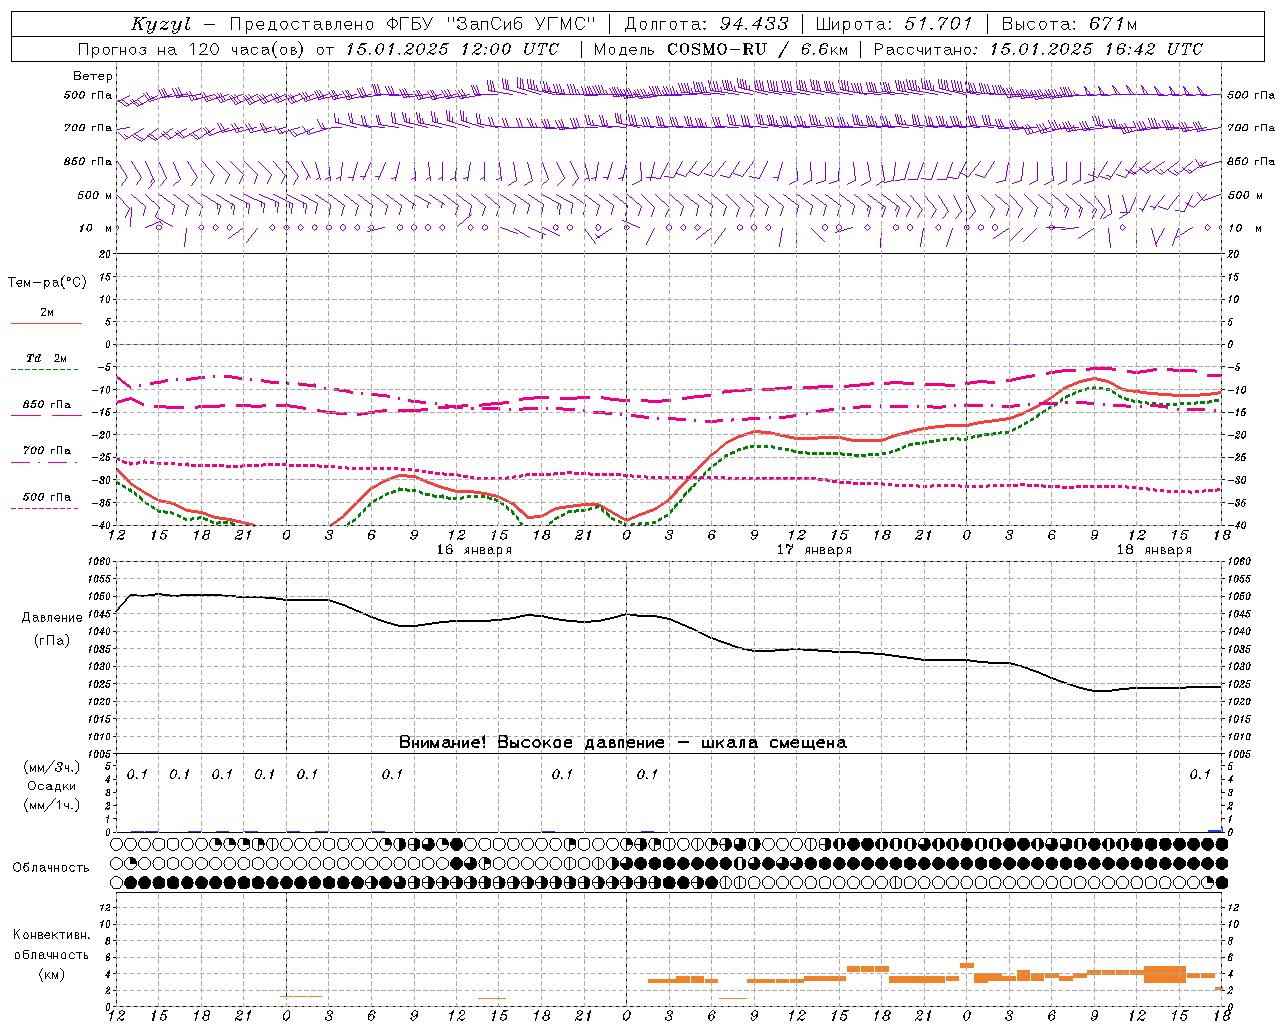Click the left '10 м' wind level label
This screenshot has height=1024, width=1280.
[95, 228]
